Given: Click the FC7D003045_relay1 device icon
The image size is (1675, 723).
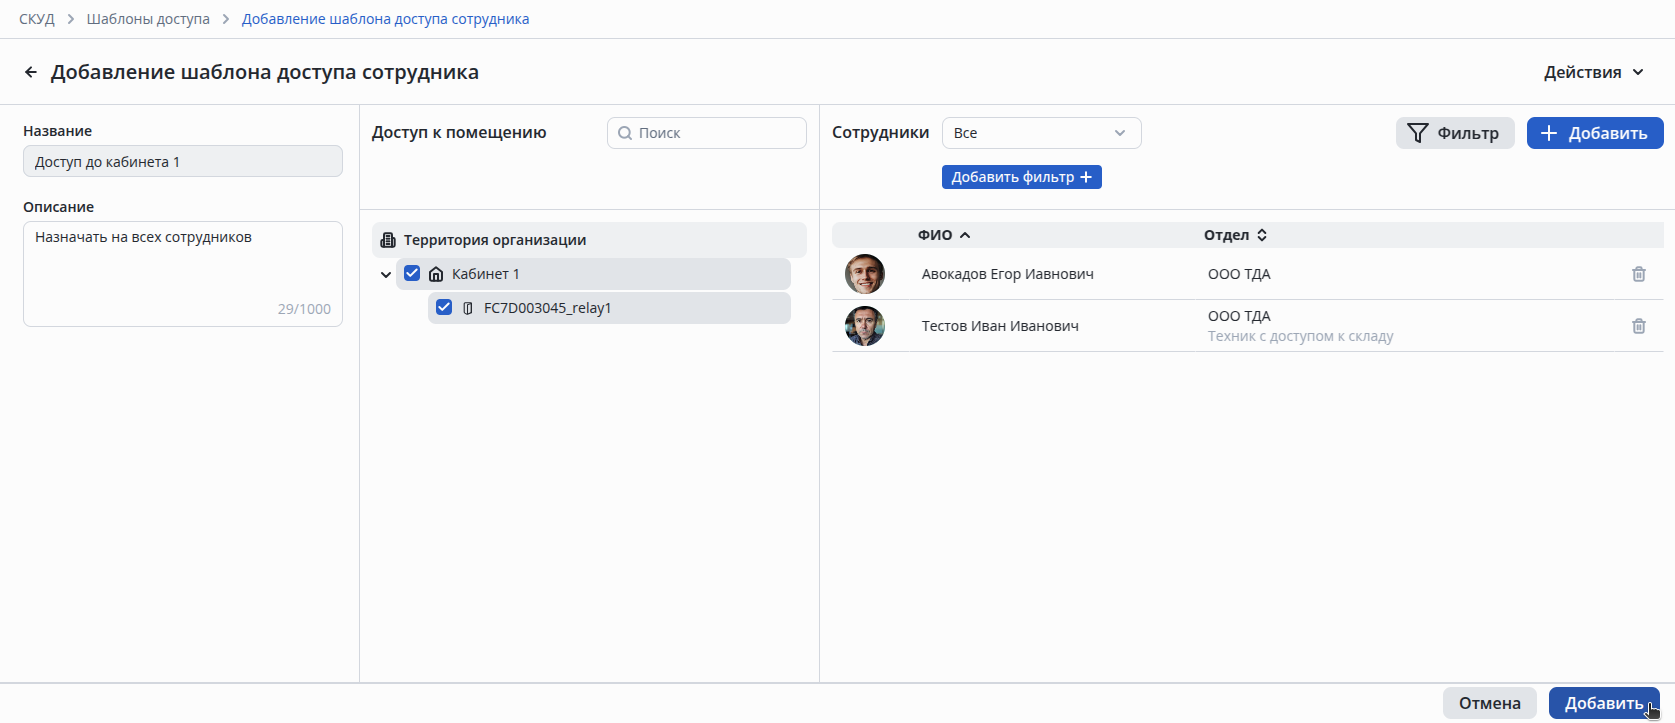Looking at the screenshot, I should (x=468, y=308).
